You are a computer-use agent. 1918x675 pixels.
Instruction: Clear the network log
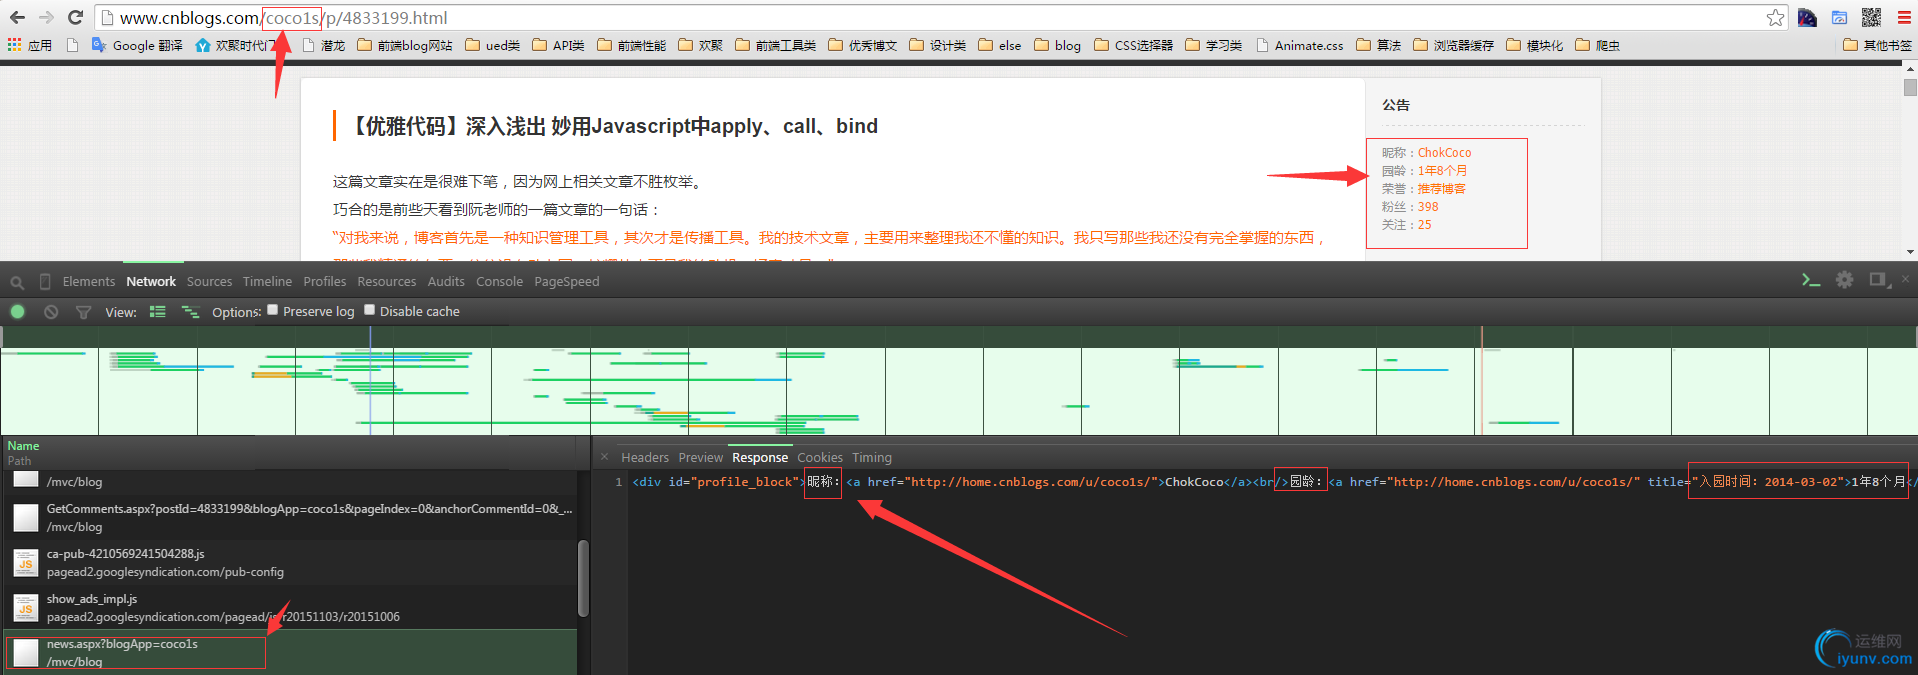tap(51, 312)
